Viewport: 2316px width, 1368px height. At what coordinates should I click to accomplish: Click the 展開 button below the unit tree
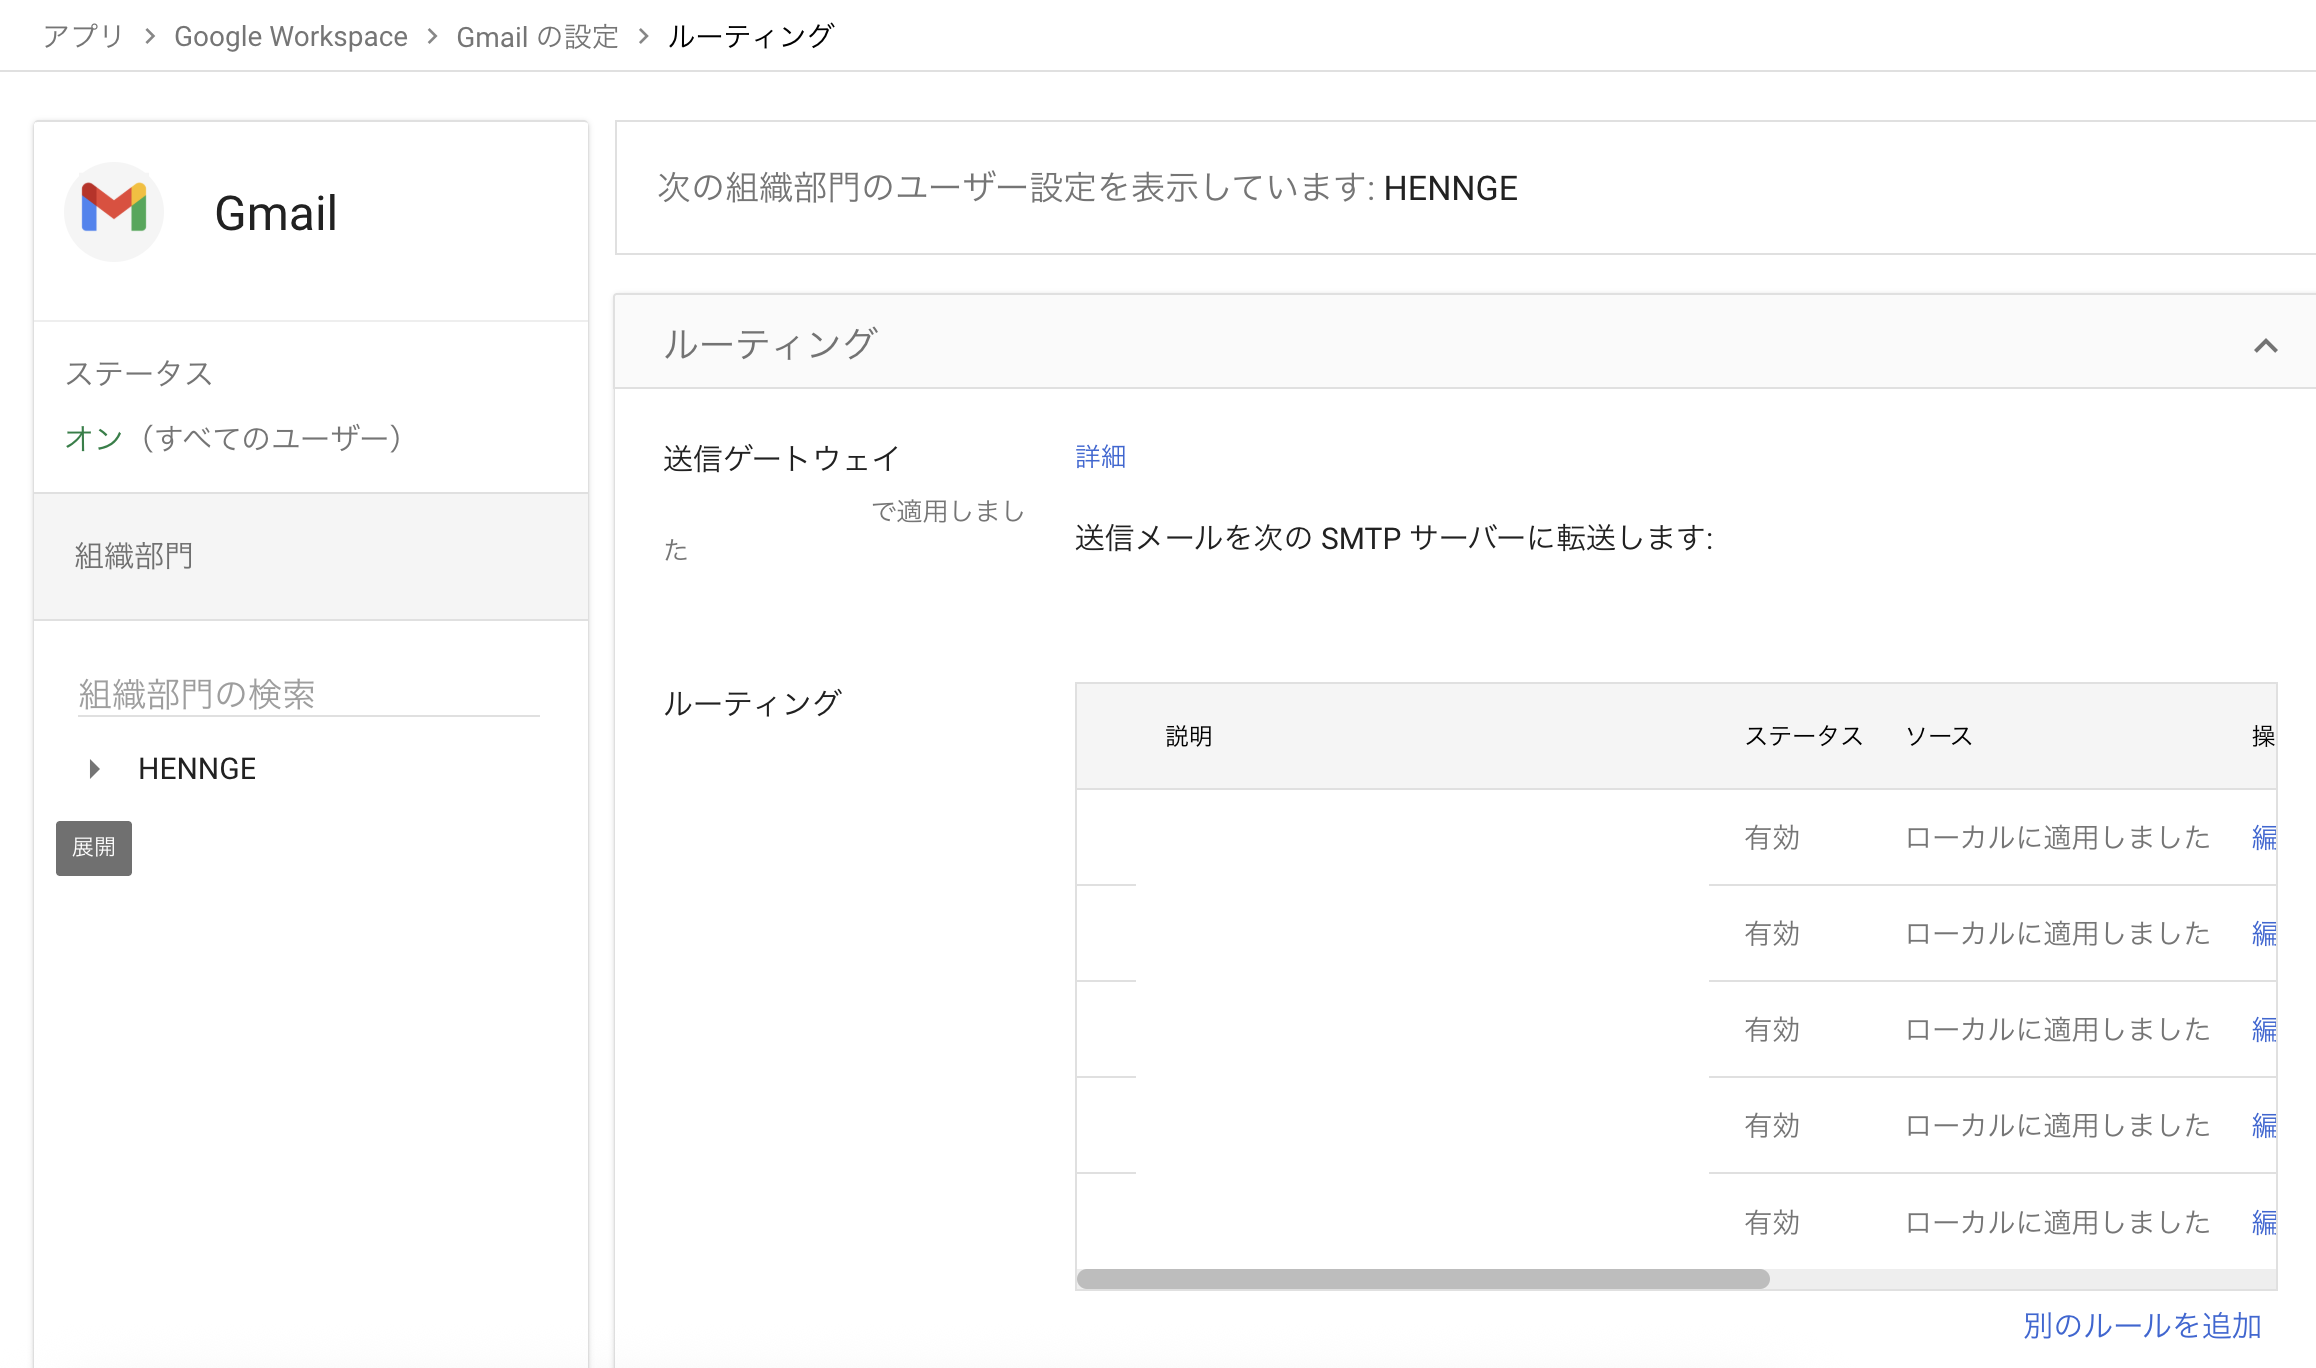[x=93, y=847]
